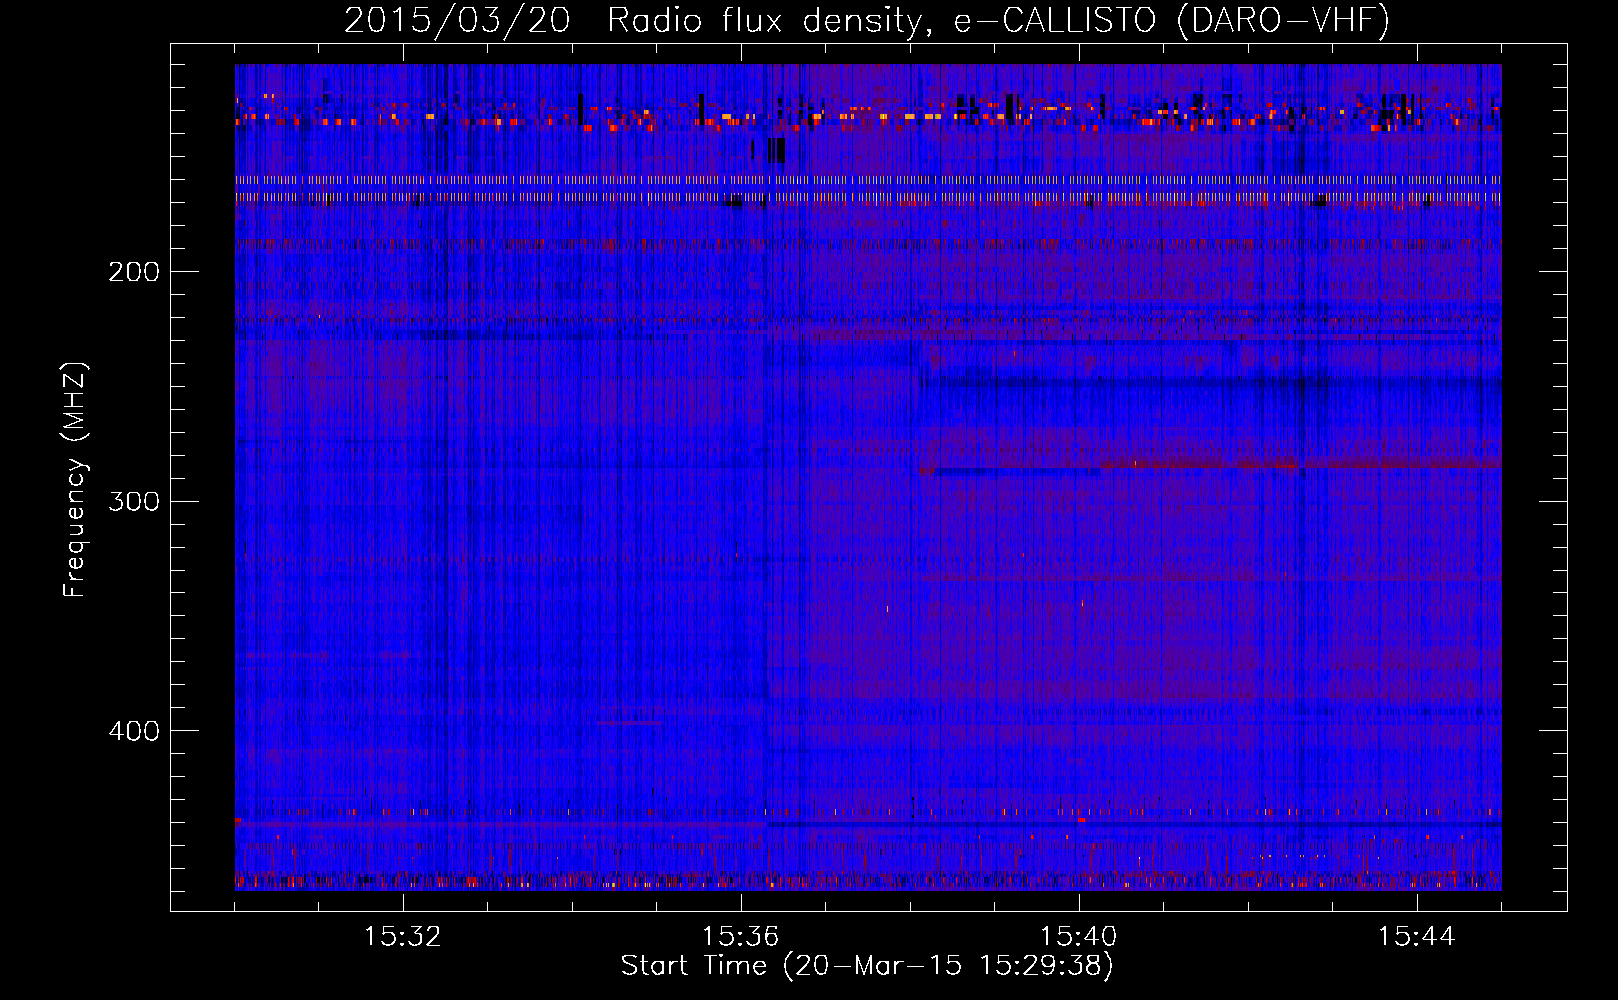Click the plot title '2015/03/20 Radio flux density'
The width and height of the screenshot is (1618, 1000).
867,20
